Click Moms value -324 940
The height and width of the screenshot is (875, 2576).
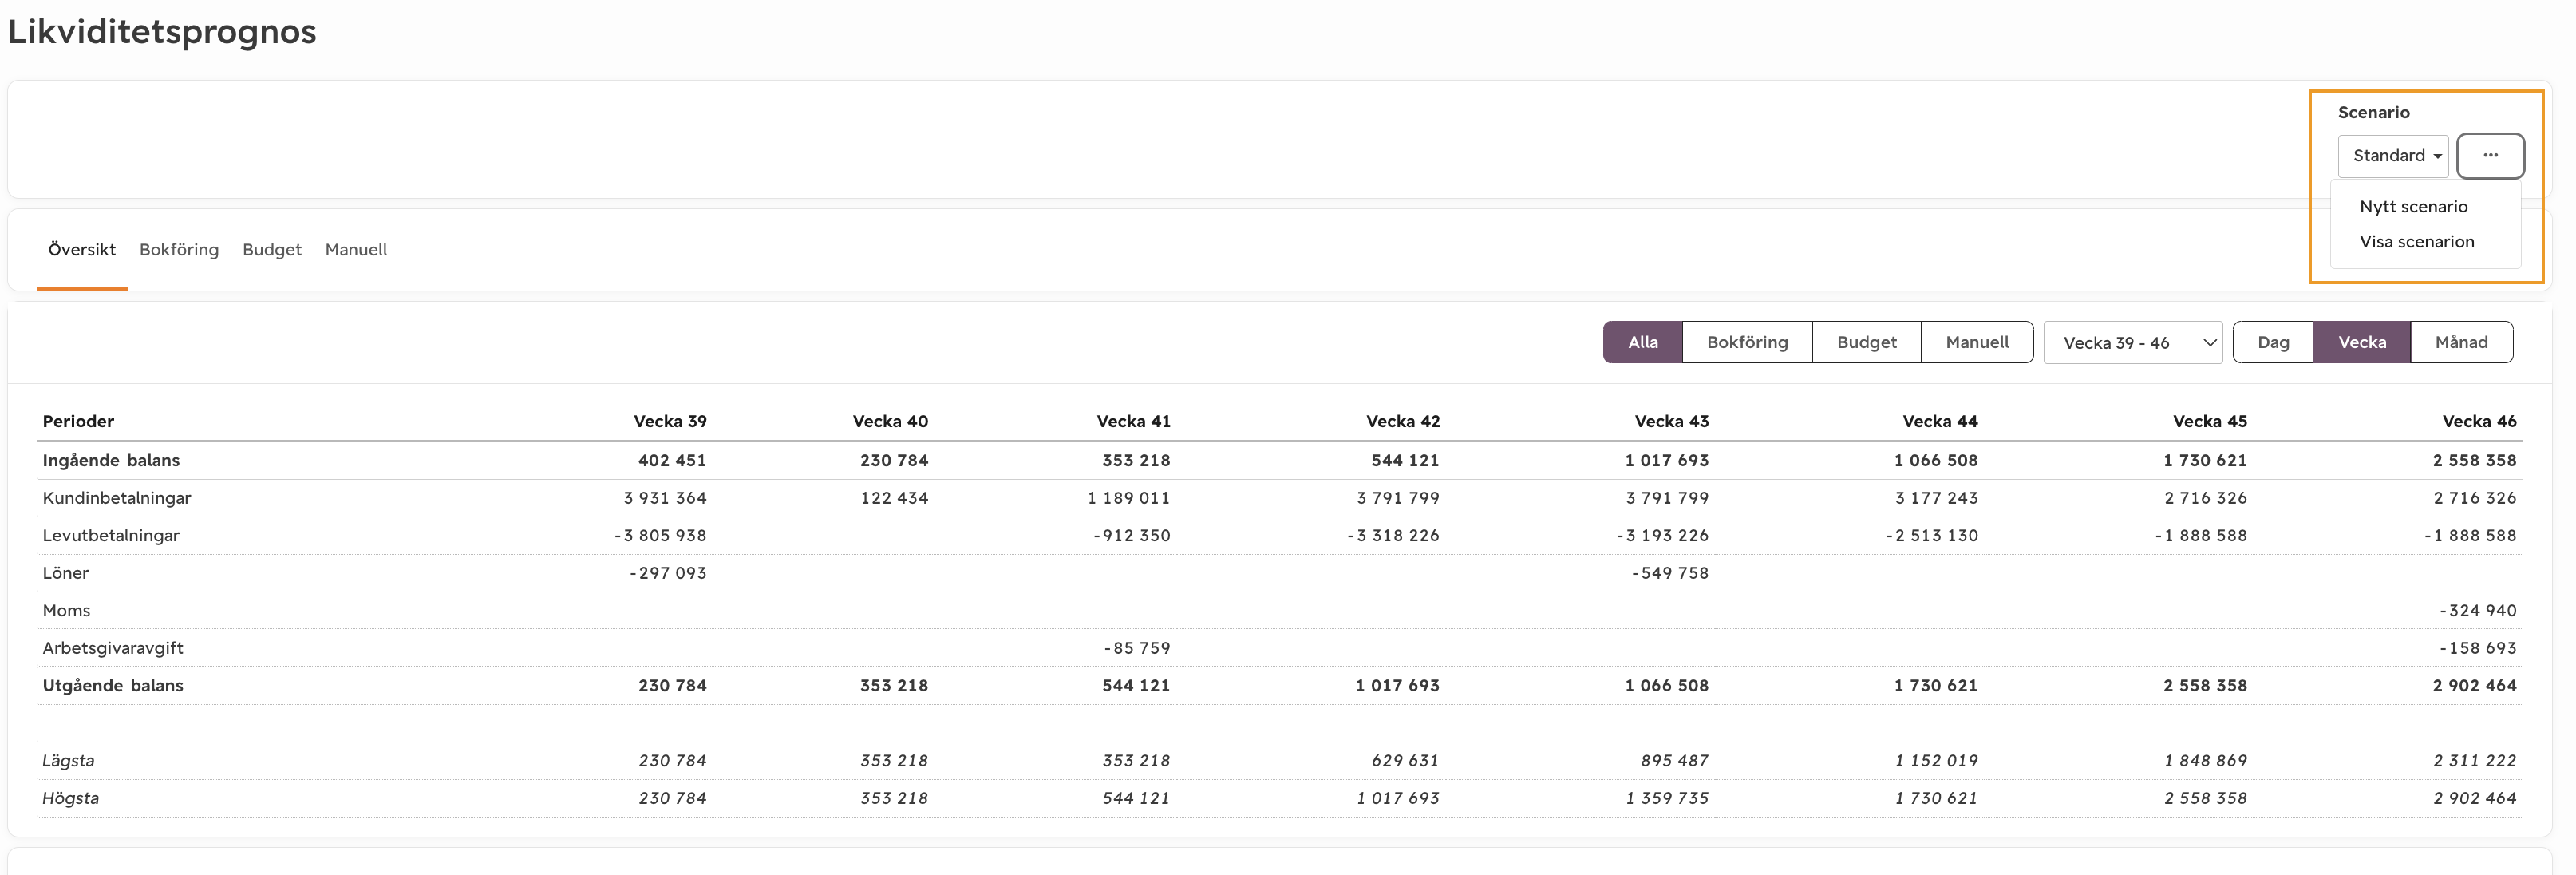click(2478, 611)
